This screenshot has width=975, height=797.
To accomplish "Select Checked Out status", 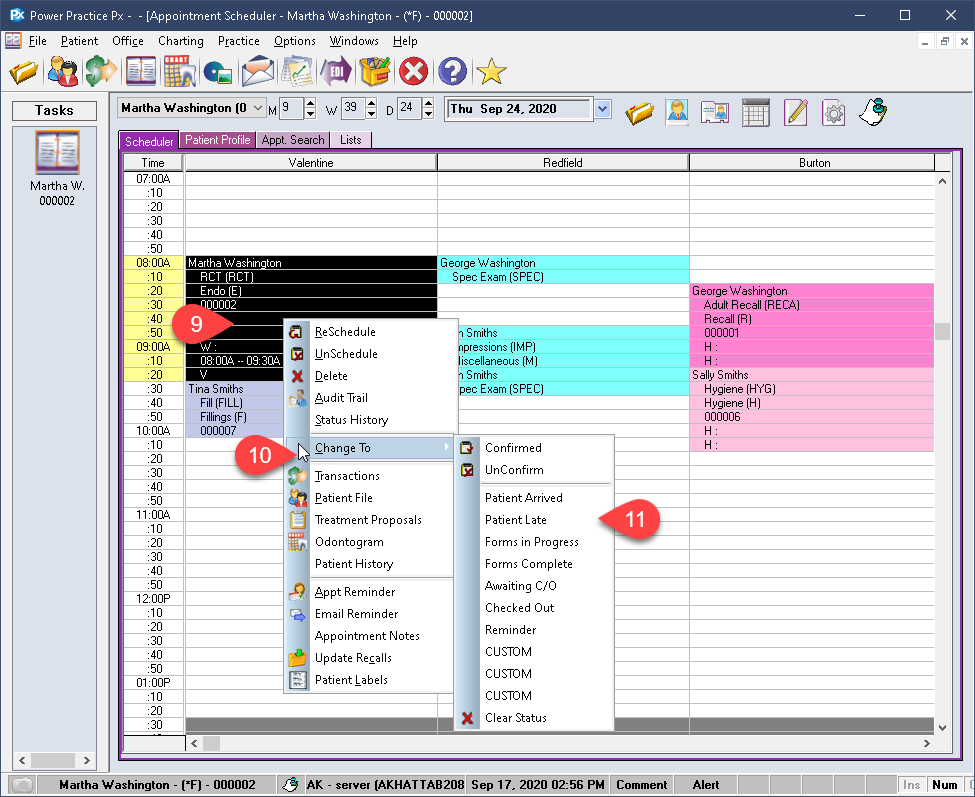I will (x=519, y=608).
